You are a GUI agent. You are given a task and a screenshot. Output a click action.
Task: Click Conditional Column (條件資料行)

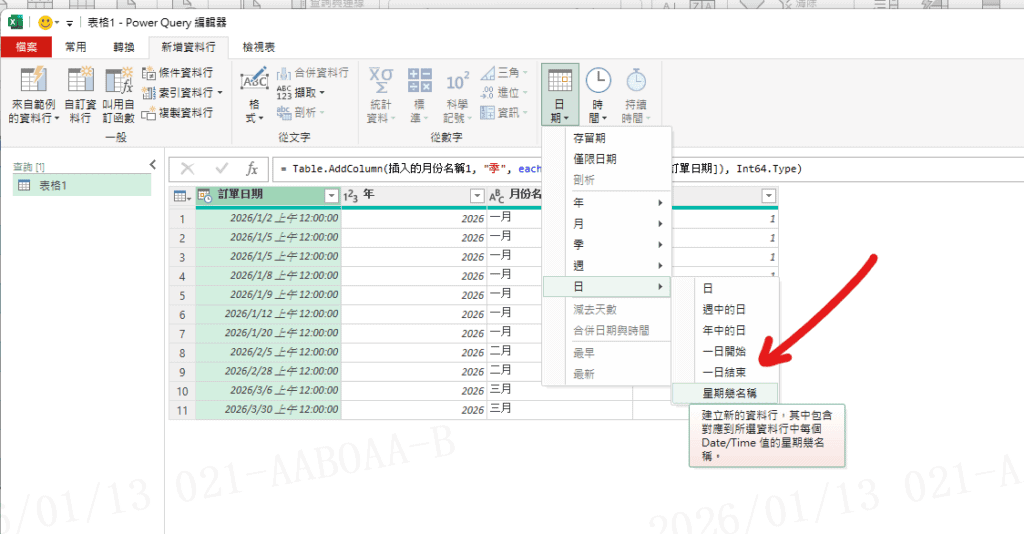tap(178, 72)
